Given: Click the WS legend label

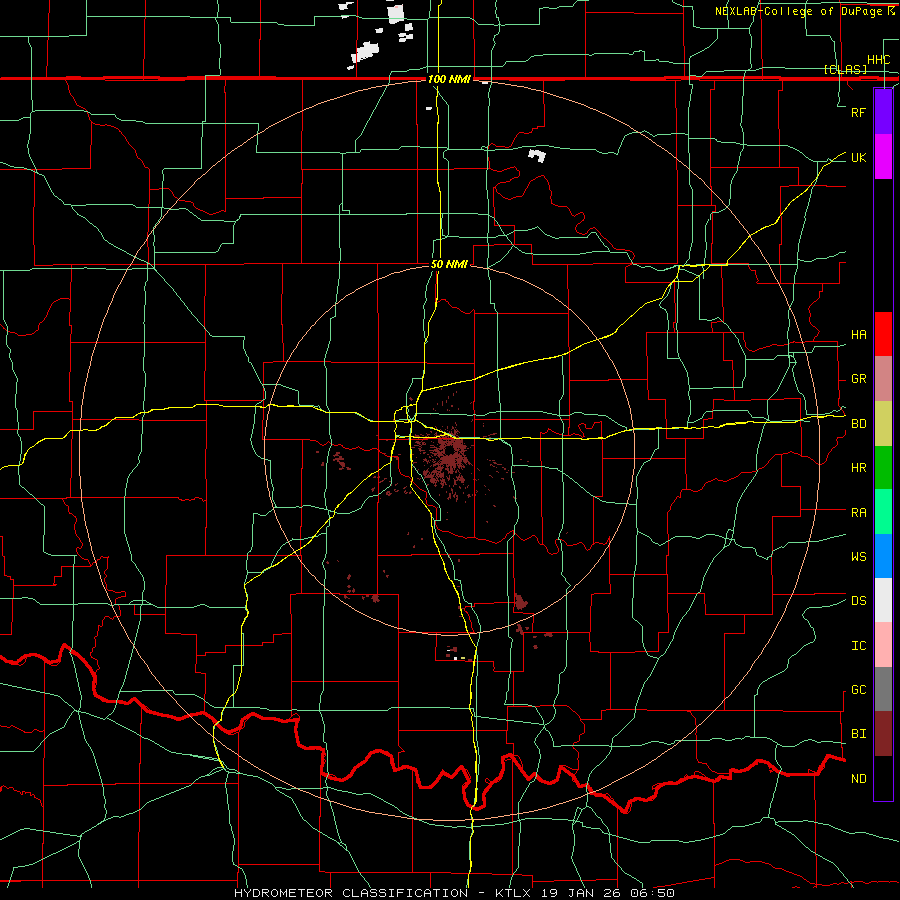Looking at the screenshot, I should point(858,556).
